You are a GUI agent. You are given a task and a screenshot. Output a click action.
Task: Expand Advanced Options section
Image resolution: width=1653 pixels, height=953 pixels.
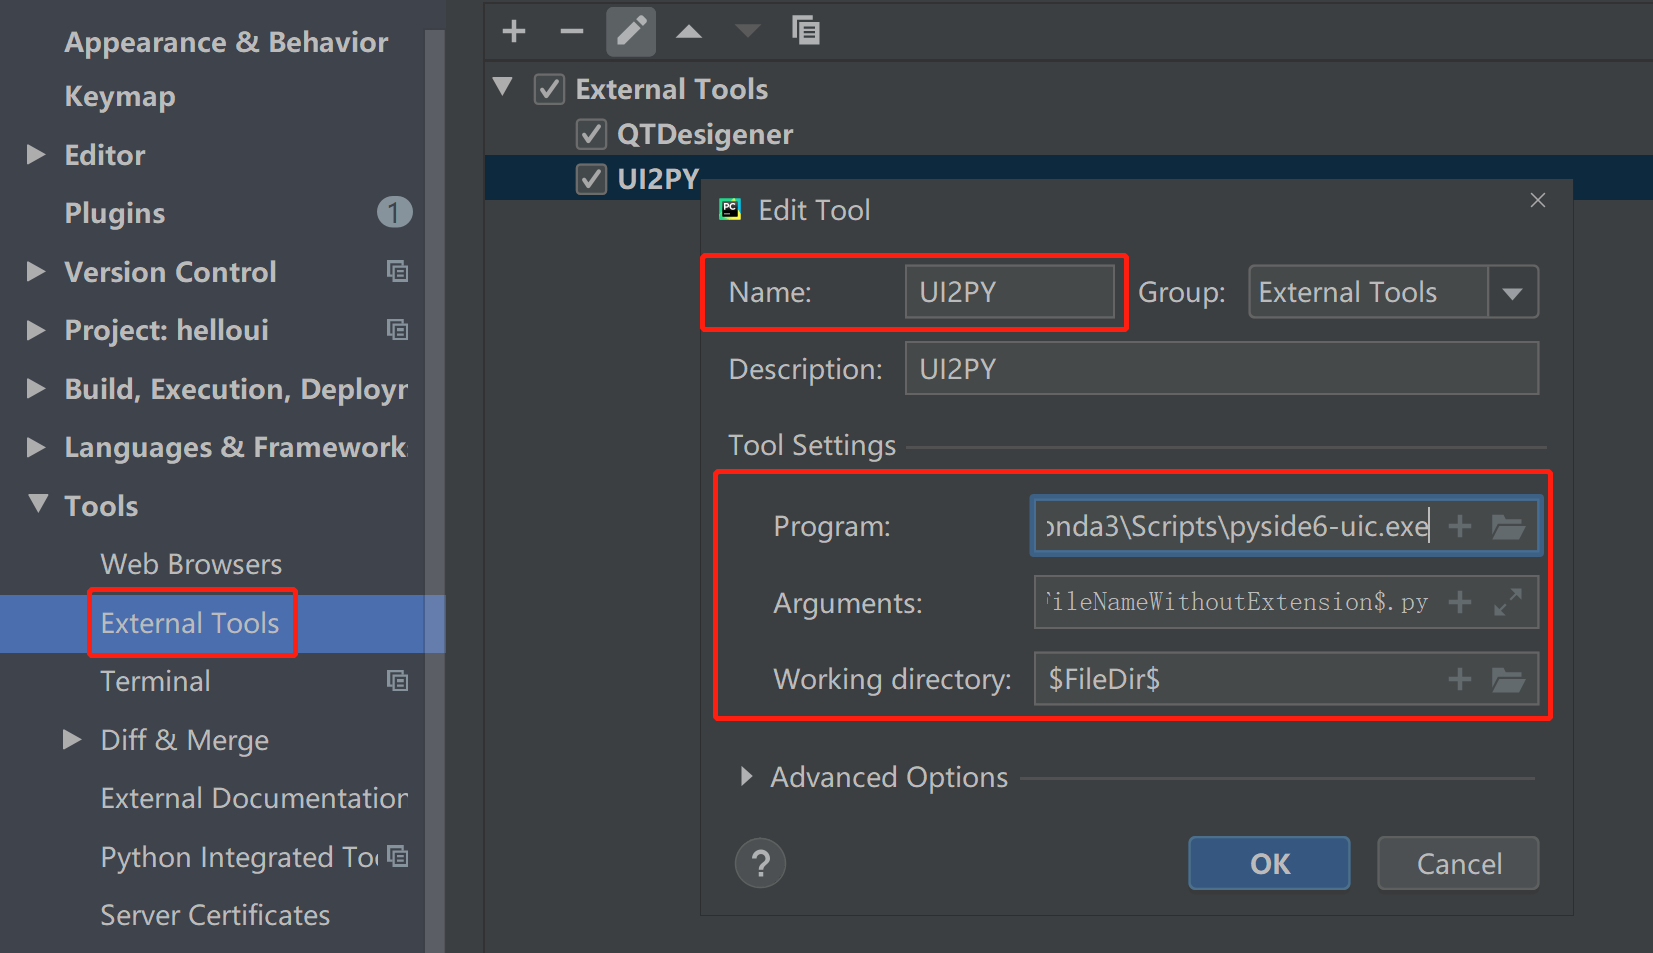pyautogui.click(x=746, y=777)
